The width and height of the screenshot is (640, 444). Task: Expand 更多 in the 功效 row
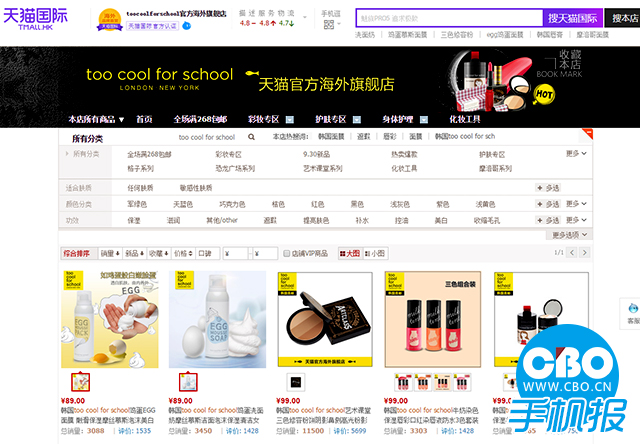point(576,220)
